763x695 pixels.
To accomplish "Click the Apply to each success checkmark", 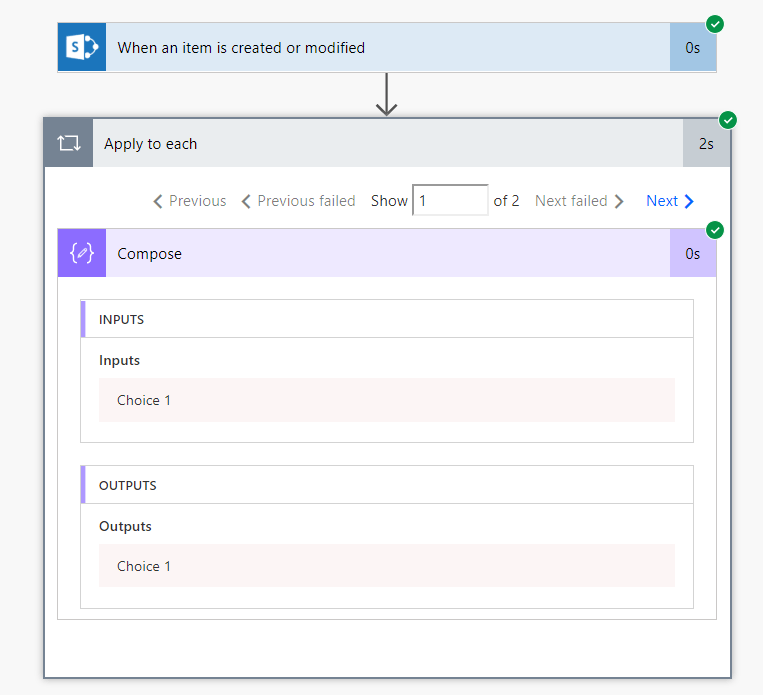I will (728, 120).
